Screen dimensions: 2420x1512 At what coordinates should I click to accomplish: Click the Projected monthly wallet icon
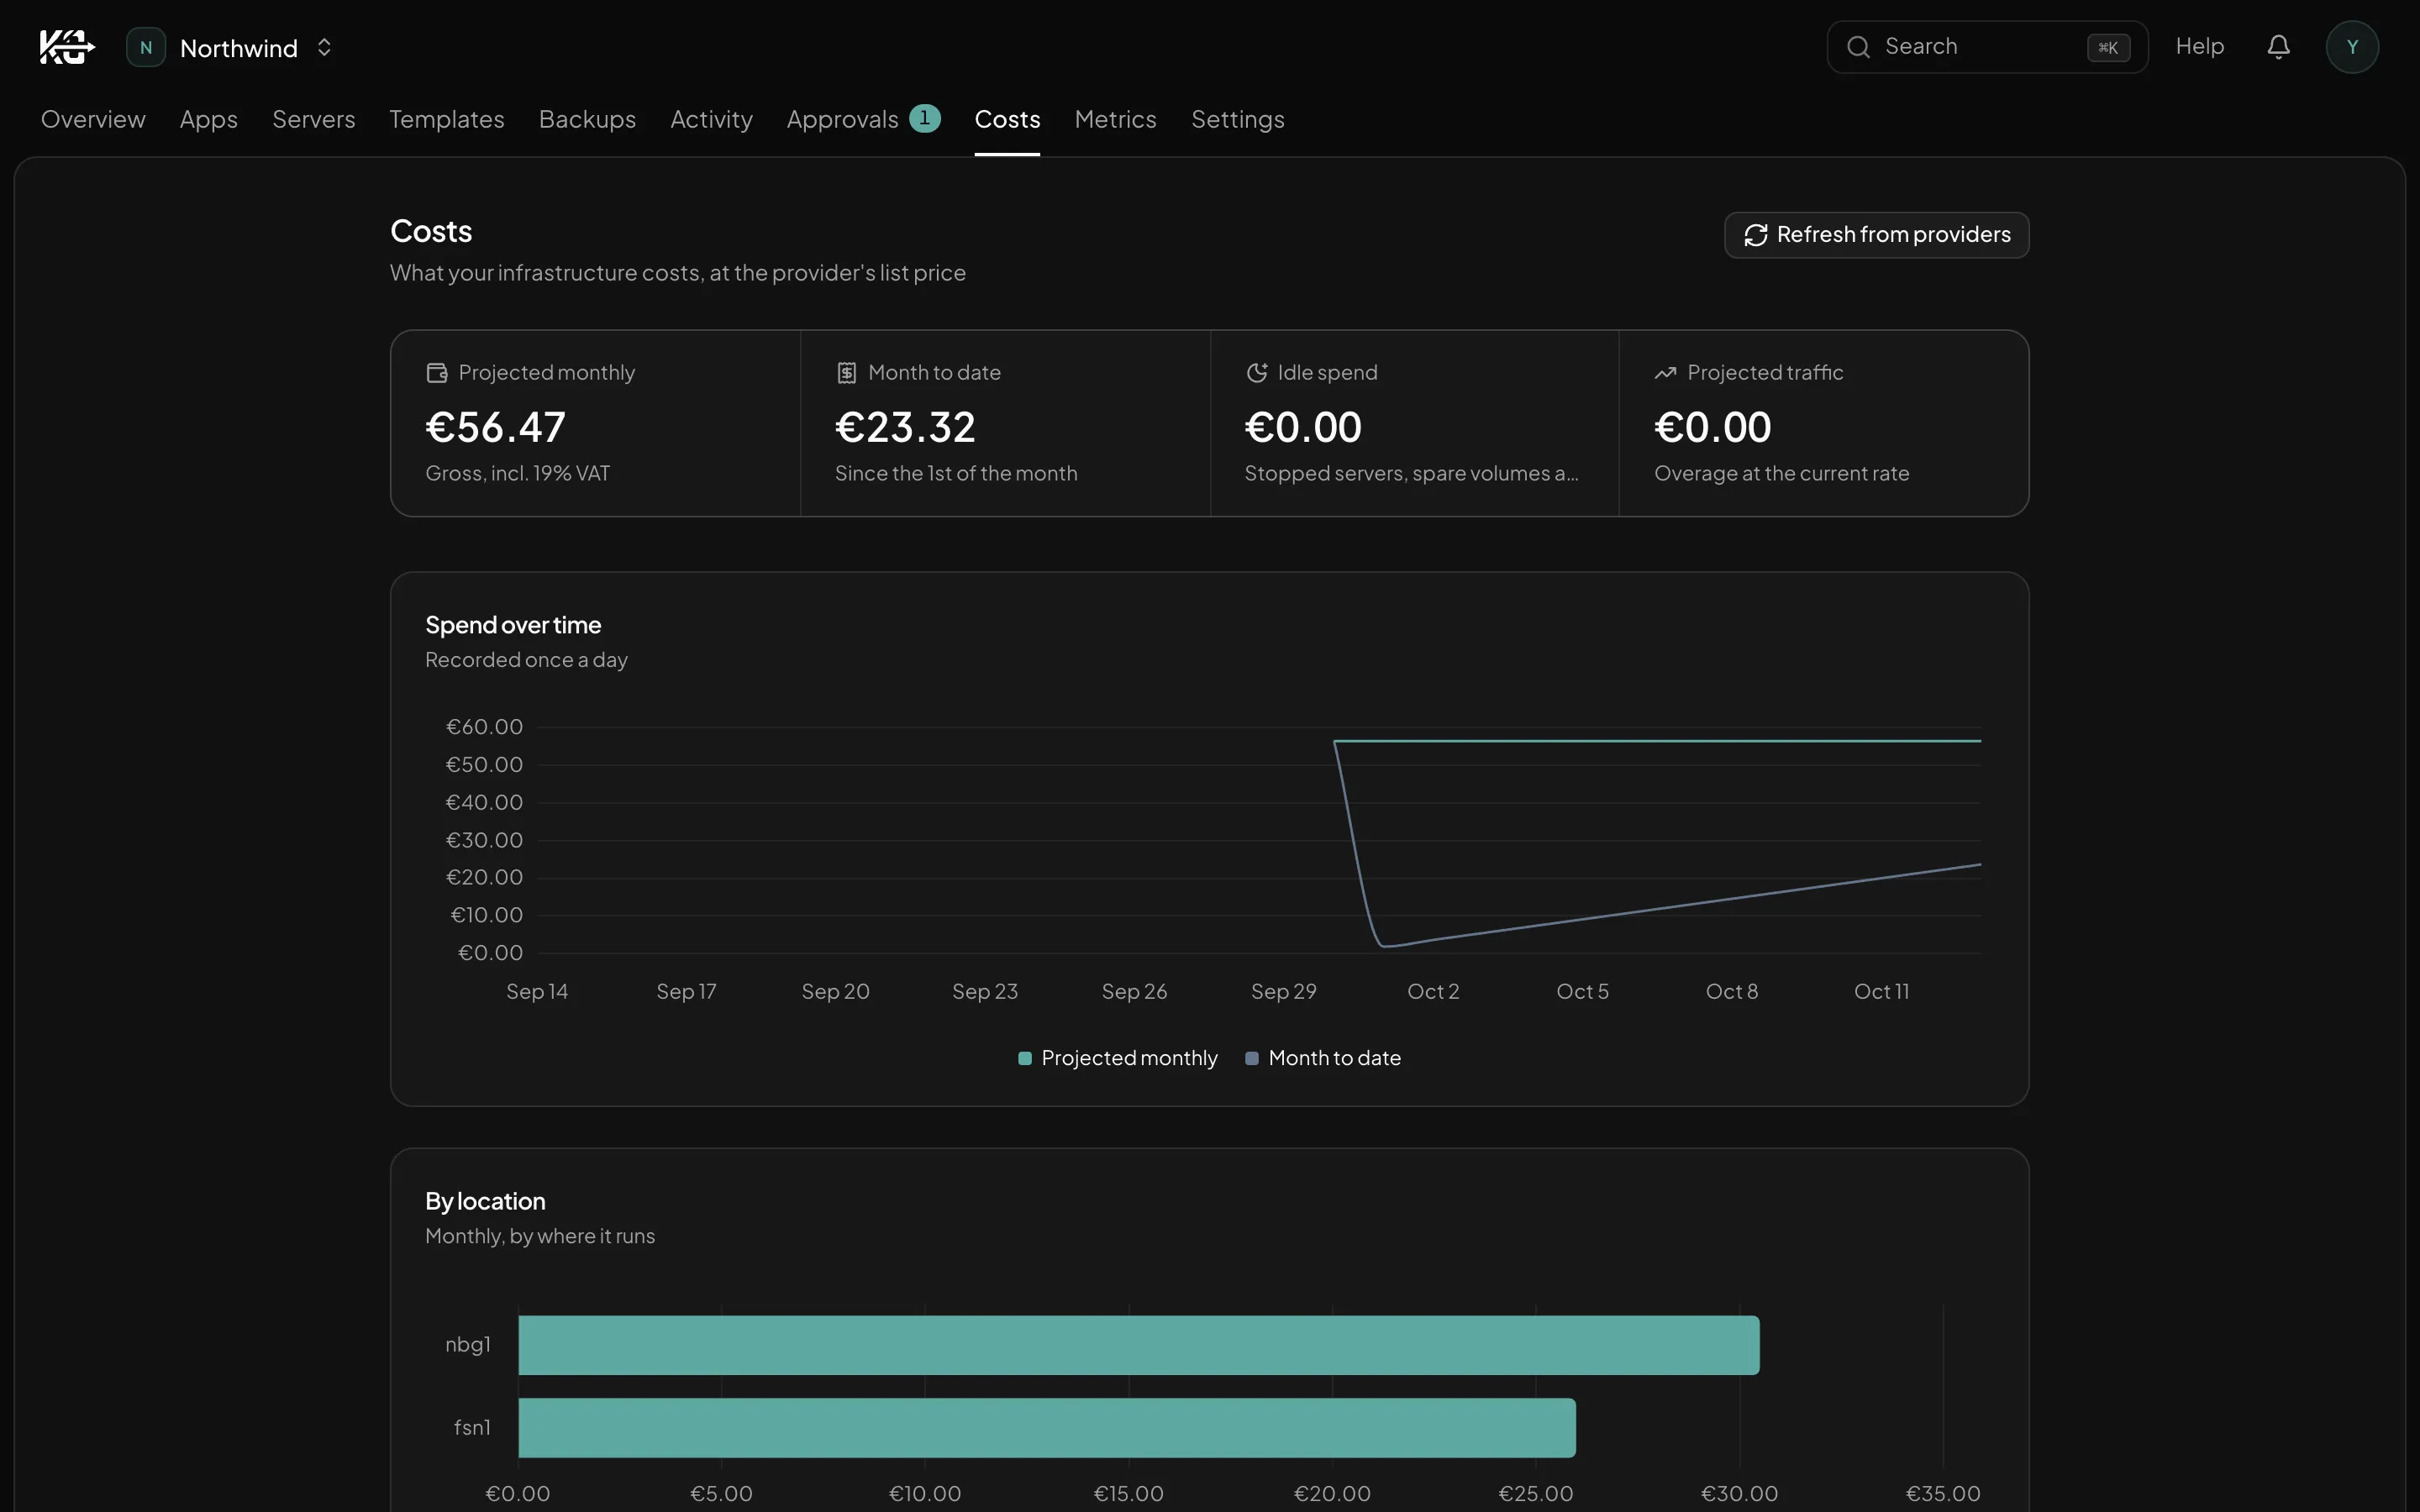coord(437,373)
